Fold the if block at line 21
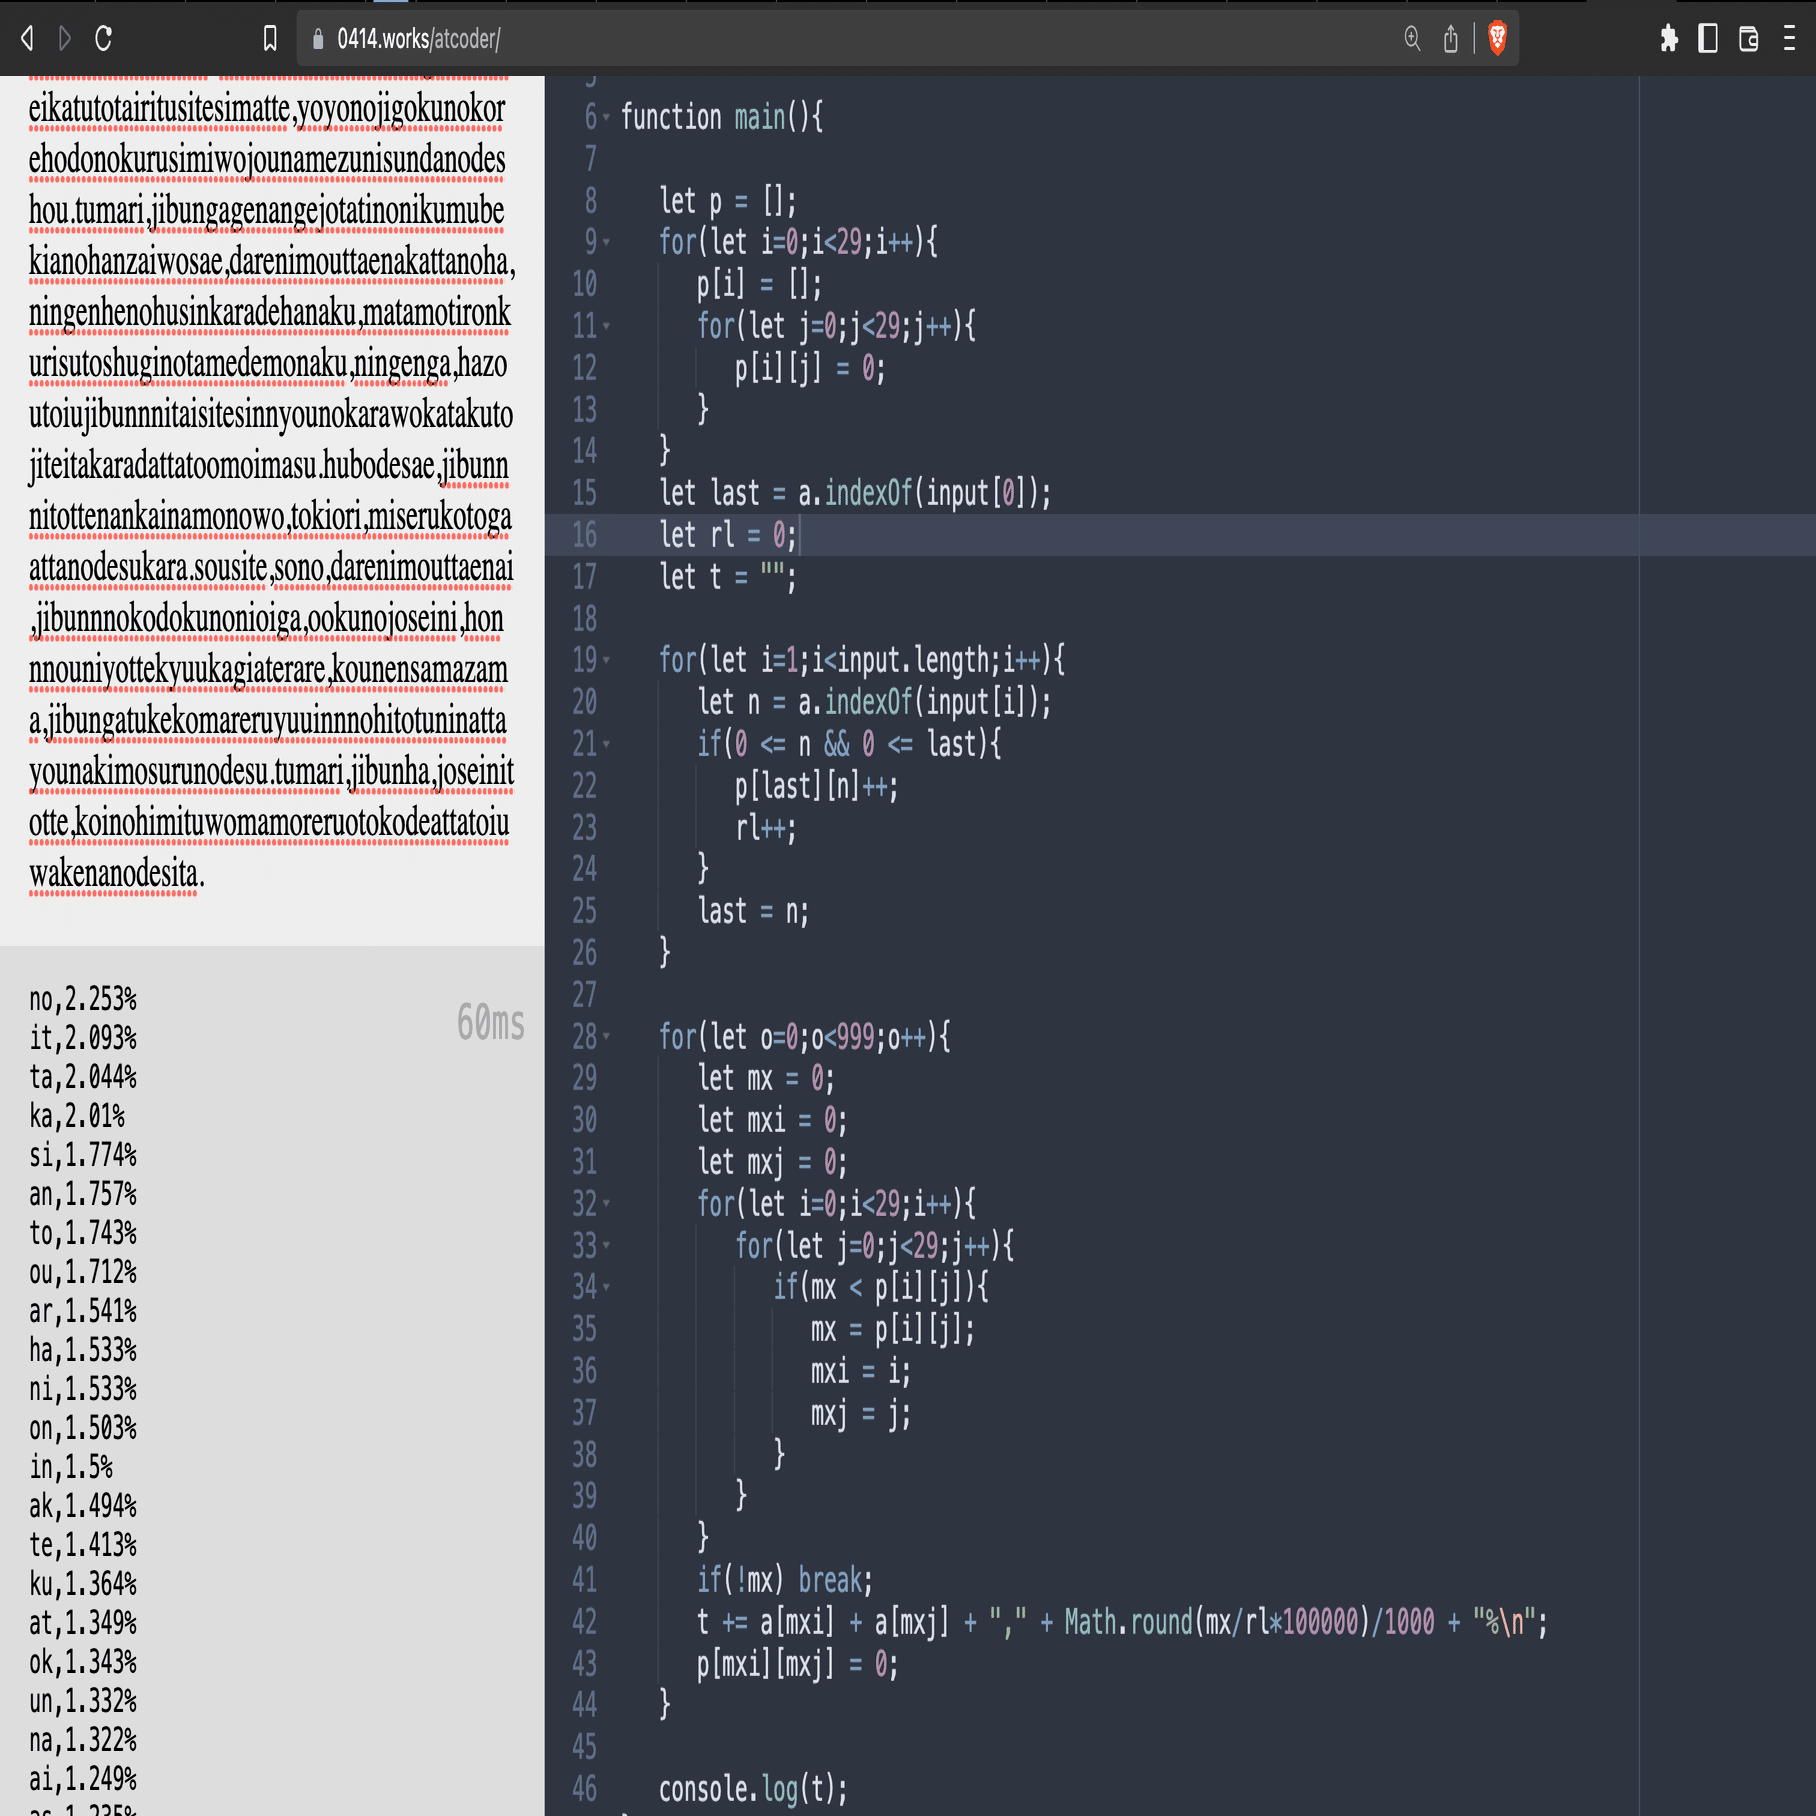The height and width of the screenshot is (1816, 1816). pyautogui.click(x=606, y=744)
